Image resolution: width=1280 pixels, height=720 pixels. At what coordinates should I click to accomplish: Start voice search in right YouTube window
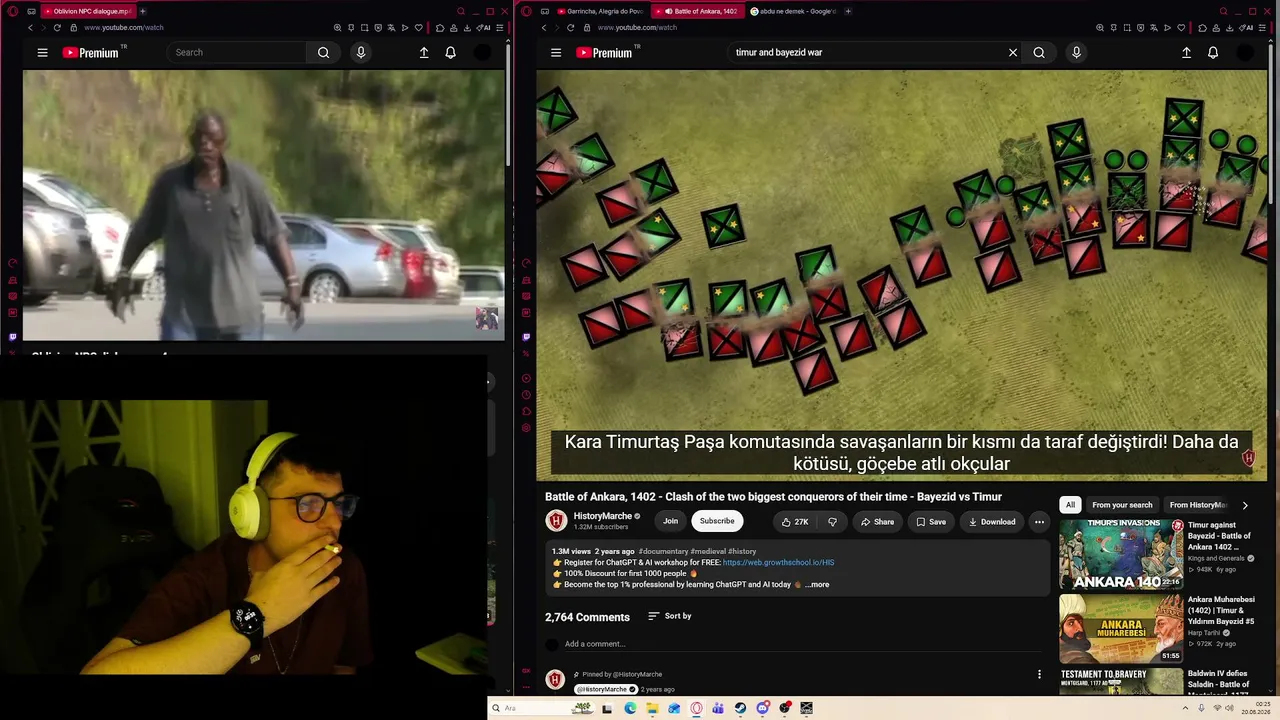click(x=1076, y=53)
